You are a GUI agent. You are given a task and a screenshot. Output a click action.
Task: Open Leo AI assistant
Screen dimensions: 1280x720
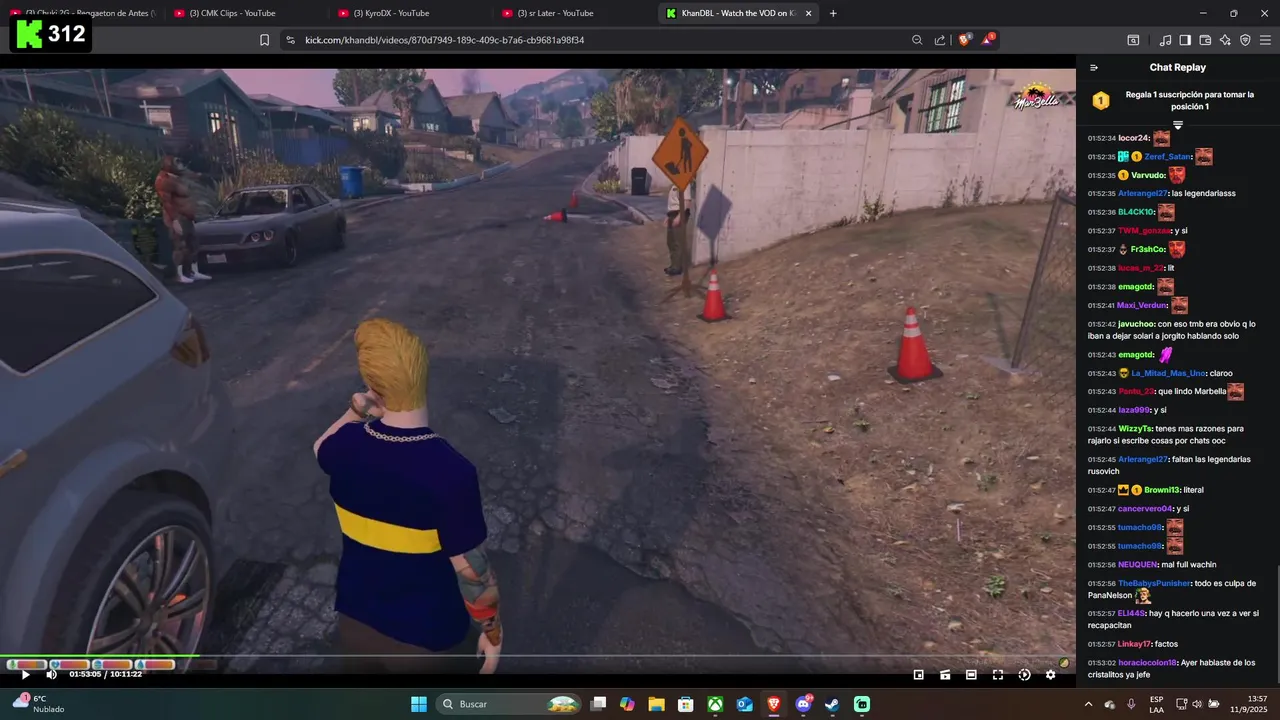(x=1225, y=40)
